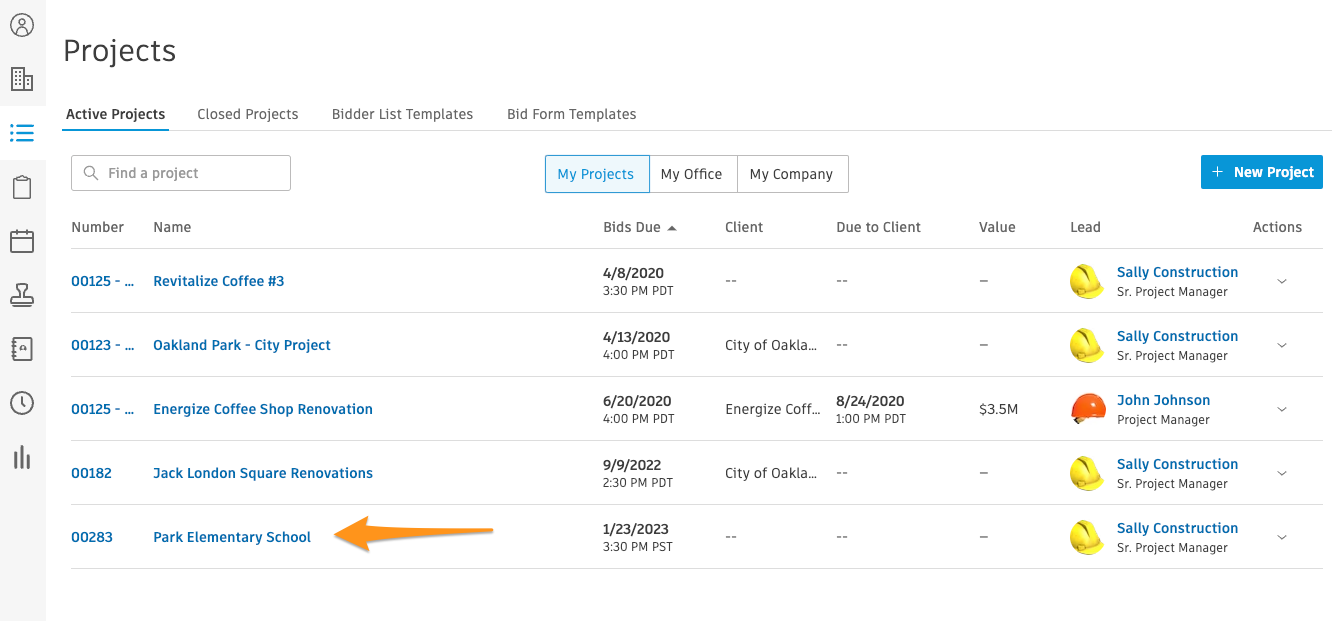
Task: Click the 8/24/2020 due to client date
Action: [x=870, y=400]
